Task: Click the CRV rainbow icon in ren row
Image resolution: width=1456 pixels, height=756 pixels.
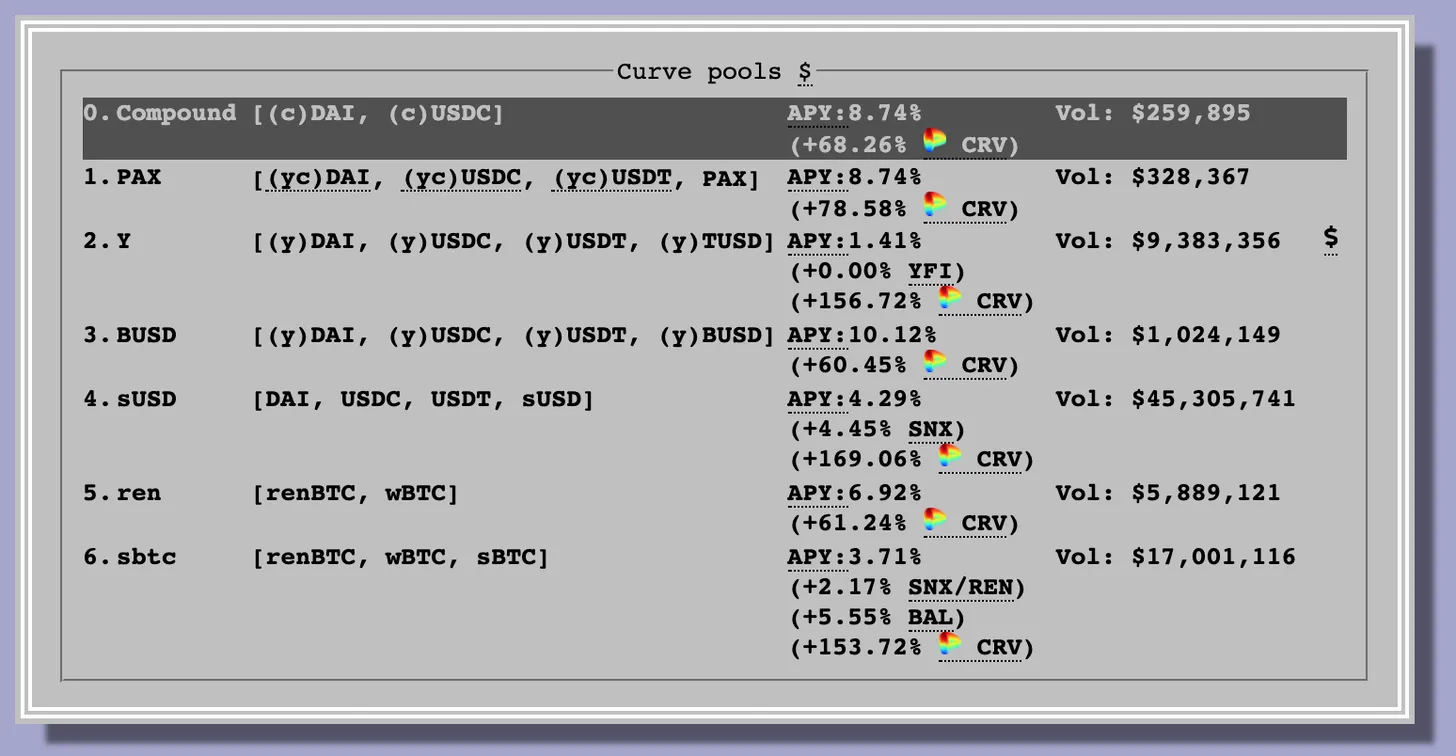Action: coord(935,521)
